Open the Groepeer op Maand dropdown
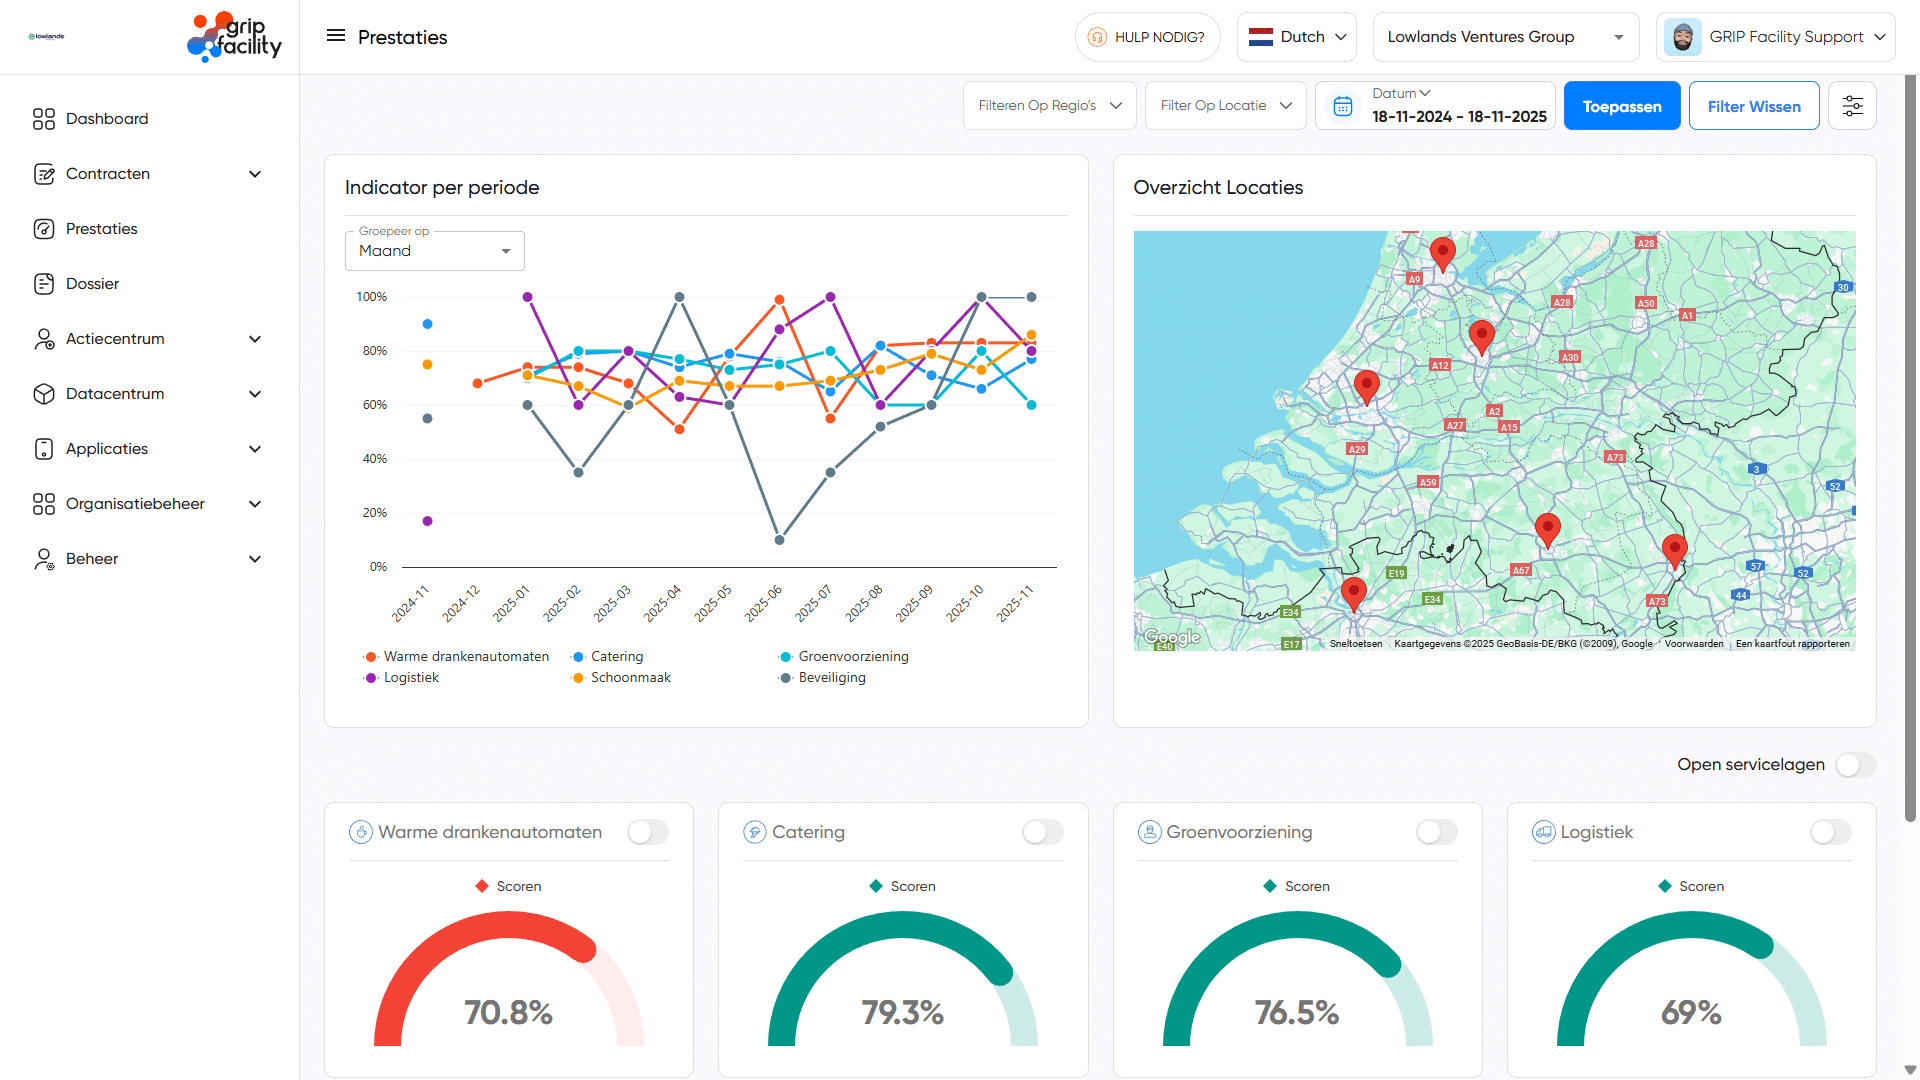This screenshot has height=1080, width=1920. pos(434,250)
